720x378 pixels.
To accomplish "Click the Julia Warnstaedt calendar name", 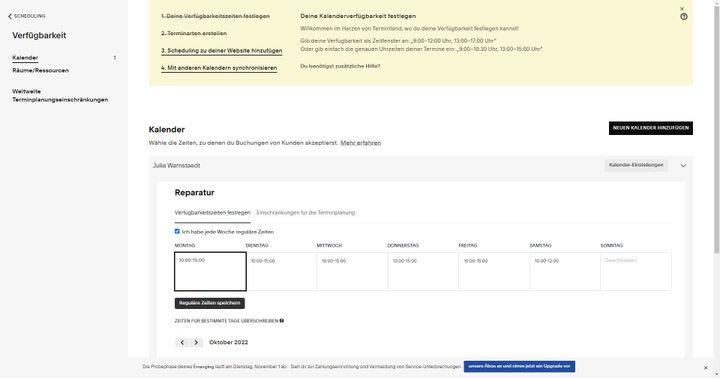I will 177,165.
